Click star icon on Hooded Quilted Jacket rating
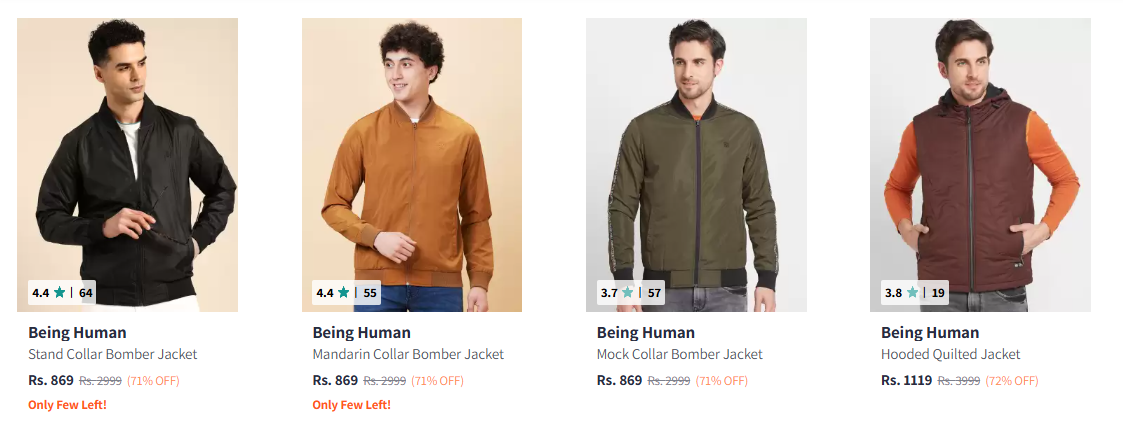Image resolution: width=1123 pixels, height=435 pixels. point(912,293)
